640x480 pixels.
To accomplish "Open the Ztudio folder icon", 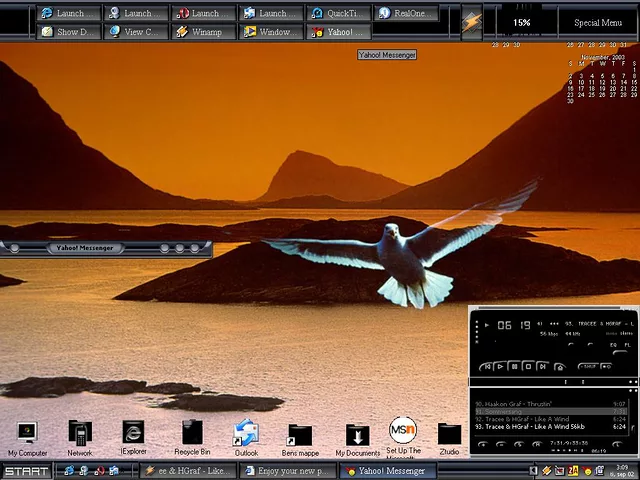I will [x=449, y=433].
